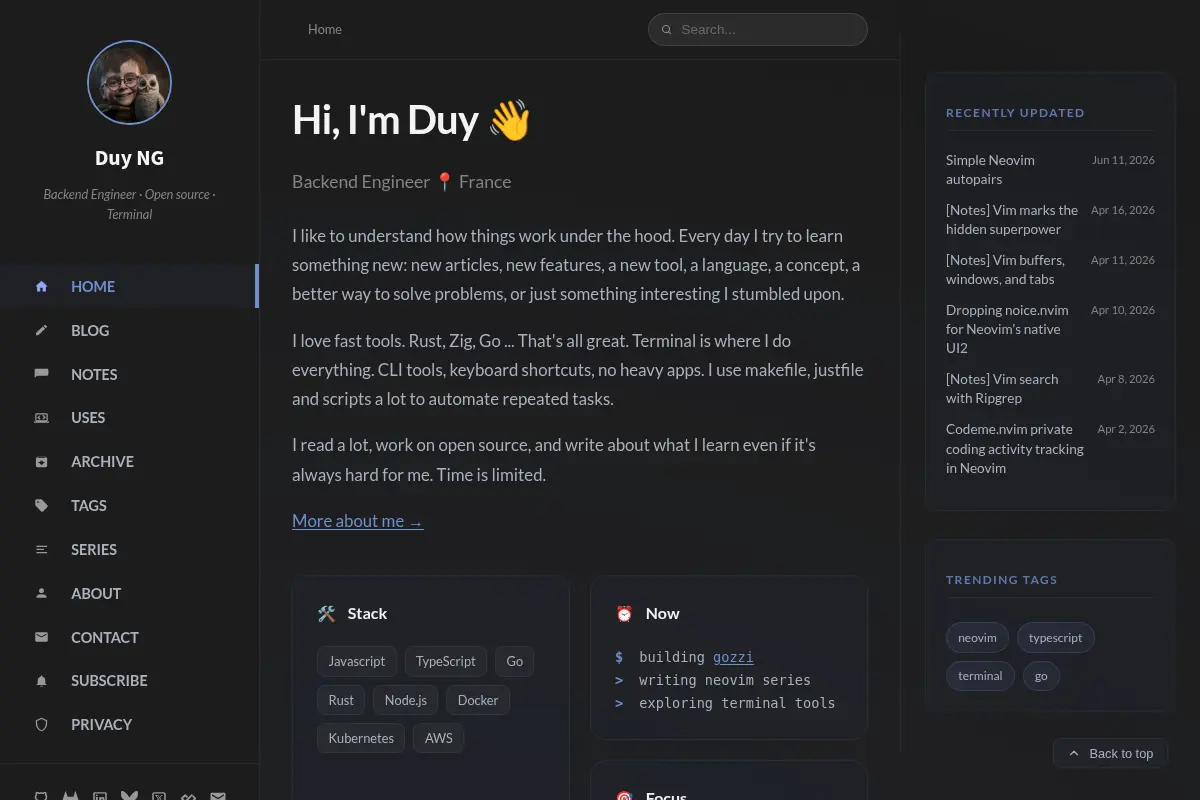Open the GitHub icon in sidebar footer

coord(41,796)
